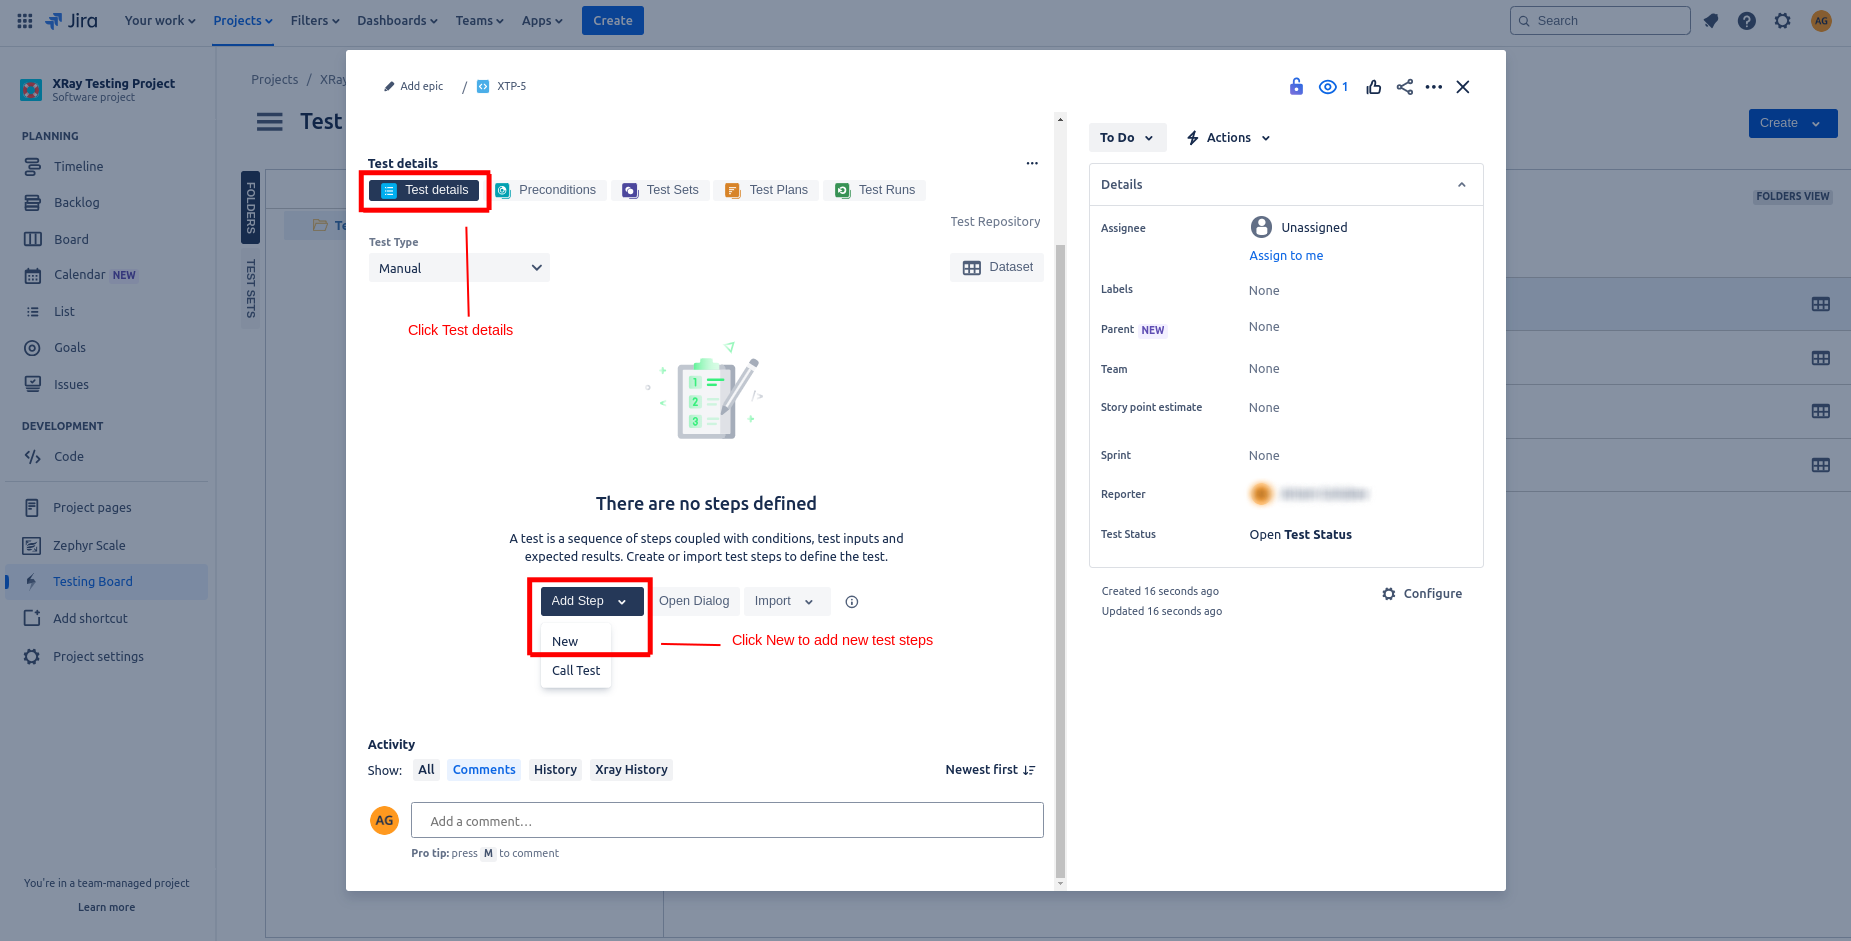Toggle the Newest first sort order
The width and height of the screenshot is (1851, 941).
(989, 770)
